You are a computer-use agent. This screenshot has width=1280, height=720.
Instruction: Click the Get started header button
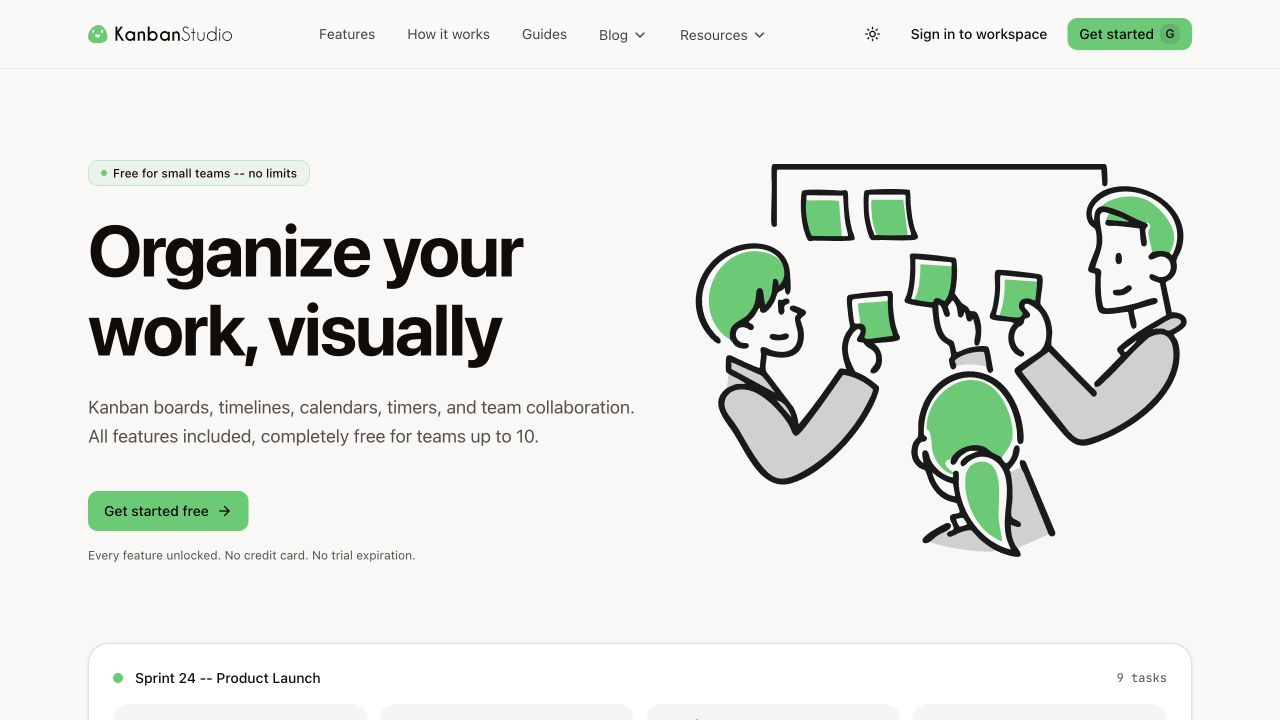pos(1129,34)
